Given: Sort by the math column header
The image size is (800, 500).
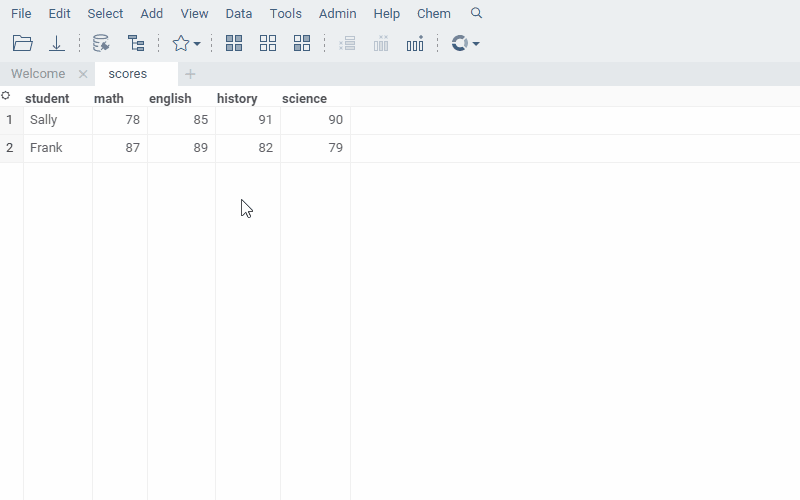Looking at the screenshot, I should coord(109,98).
